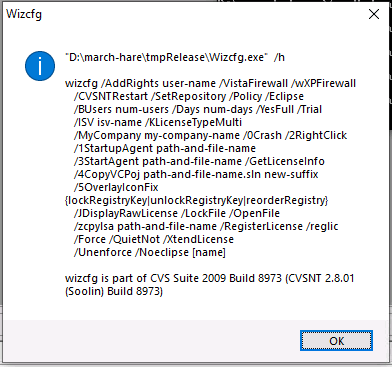The width and height of the screenshot is (392, 367).
Task: Click the /CVSNTRestart option text
Action: (x=111, y=96)
